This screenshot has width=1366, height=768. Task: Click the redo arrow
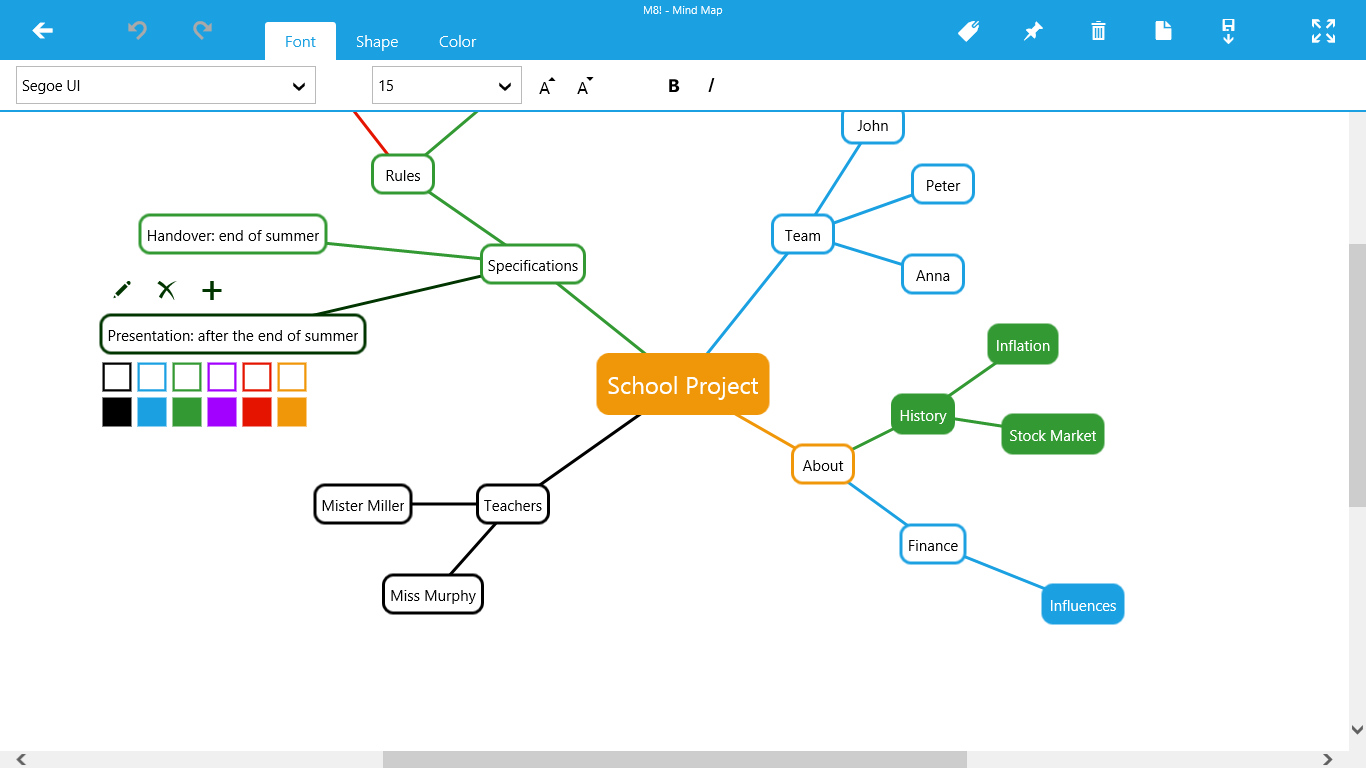tap(202, 31)
